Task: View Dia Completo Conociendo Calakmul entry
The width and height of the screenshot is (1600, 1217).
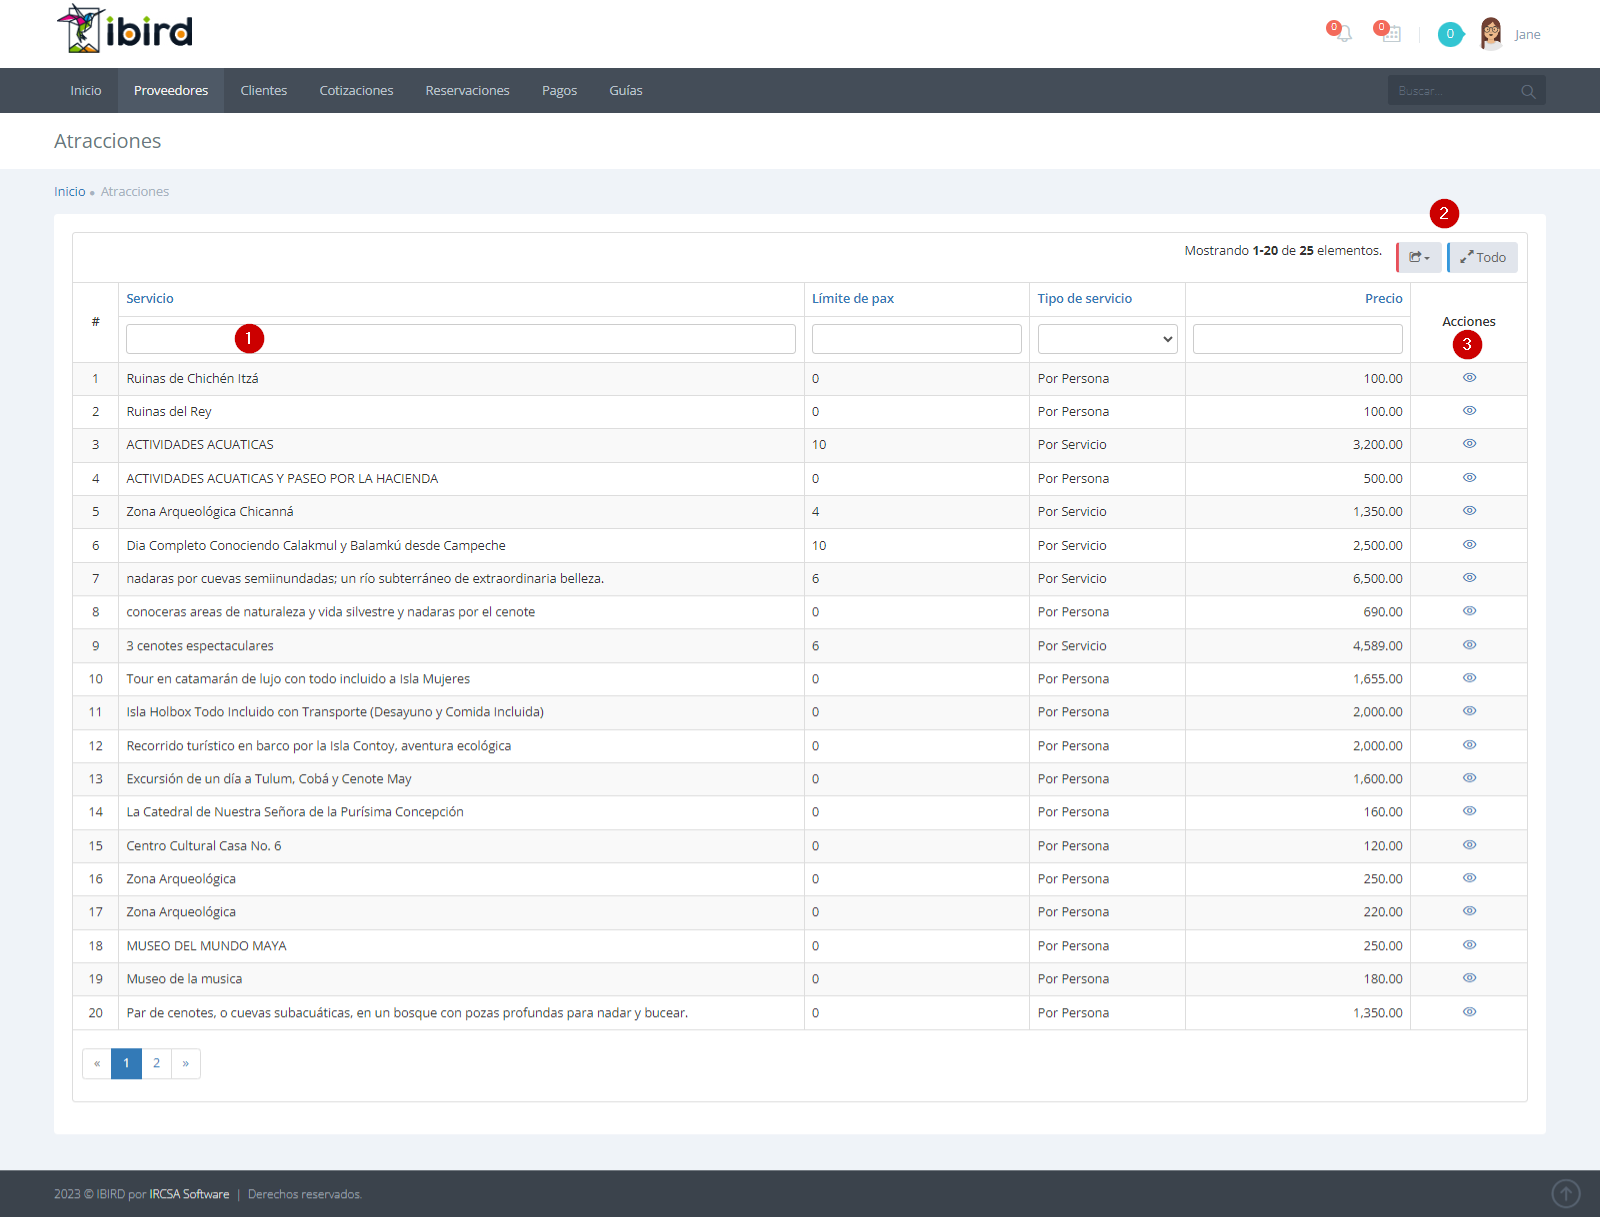Action: [x=1469, y=545]
